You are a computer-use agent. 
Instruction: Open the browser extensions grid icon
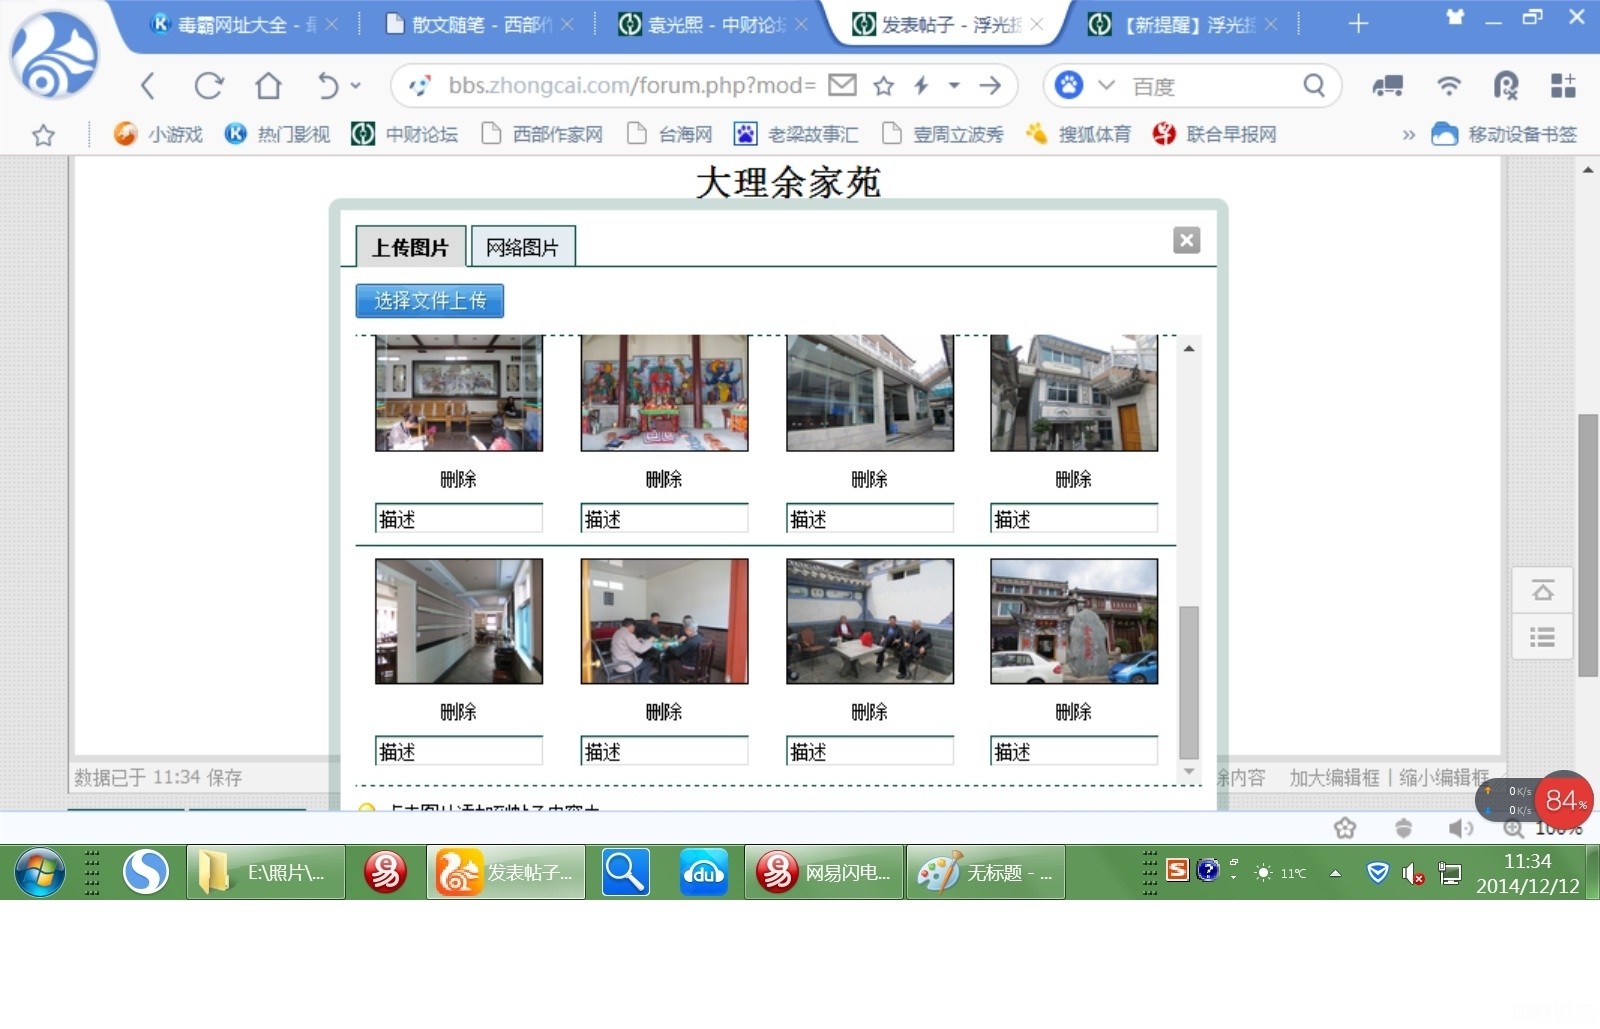(1562, 86)
